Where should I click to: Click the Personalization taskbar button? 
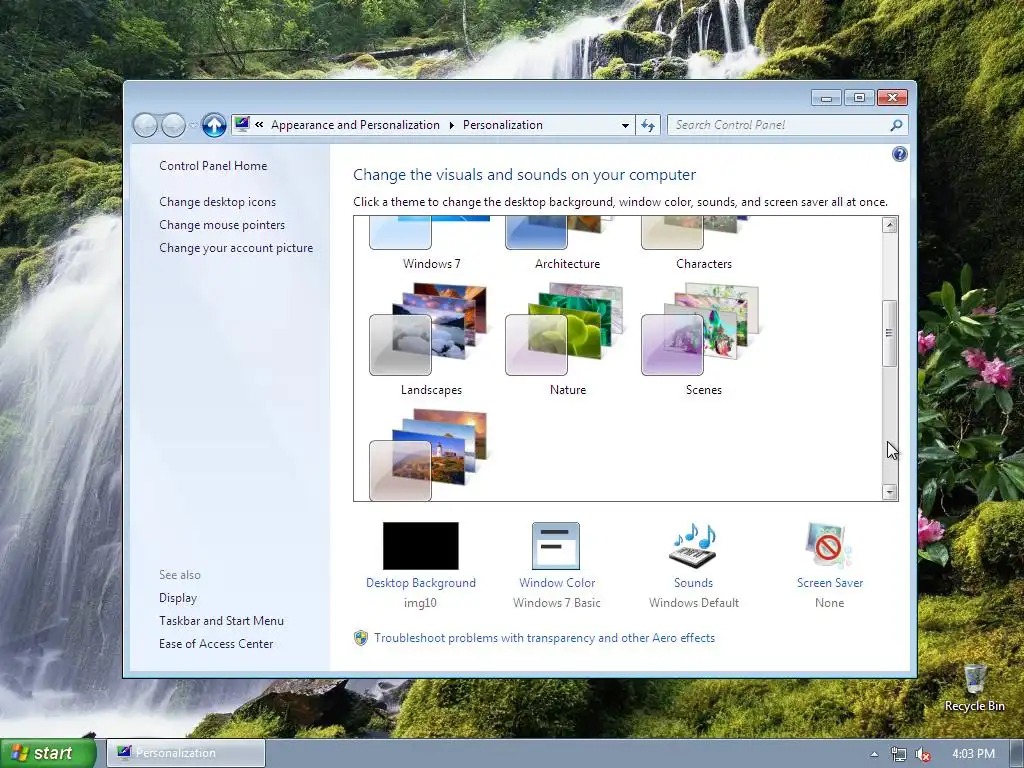coord(186,753)
